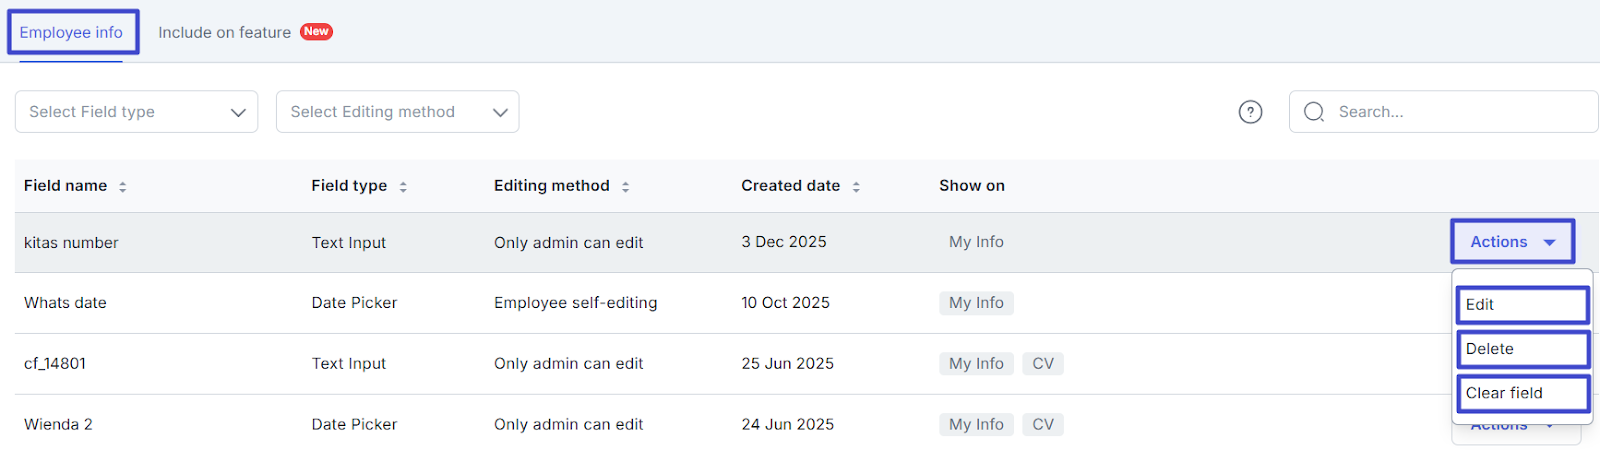Click the My Info tag on Whats date row
The image size is (1600, 450).
point(976,303)
